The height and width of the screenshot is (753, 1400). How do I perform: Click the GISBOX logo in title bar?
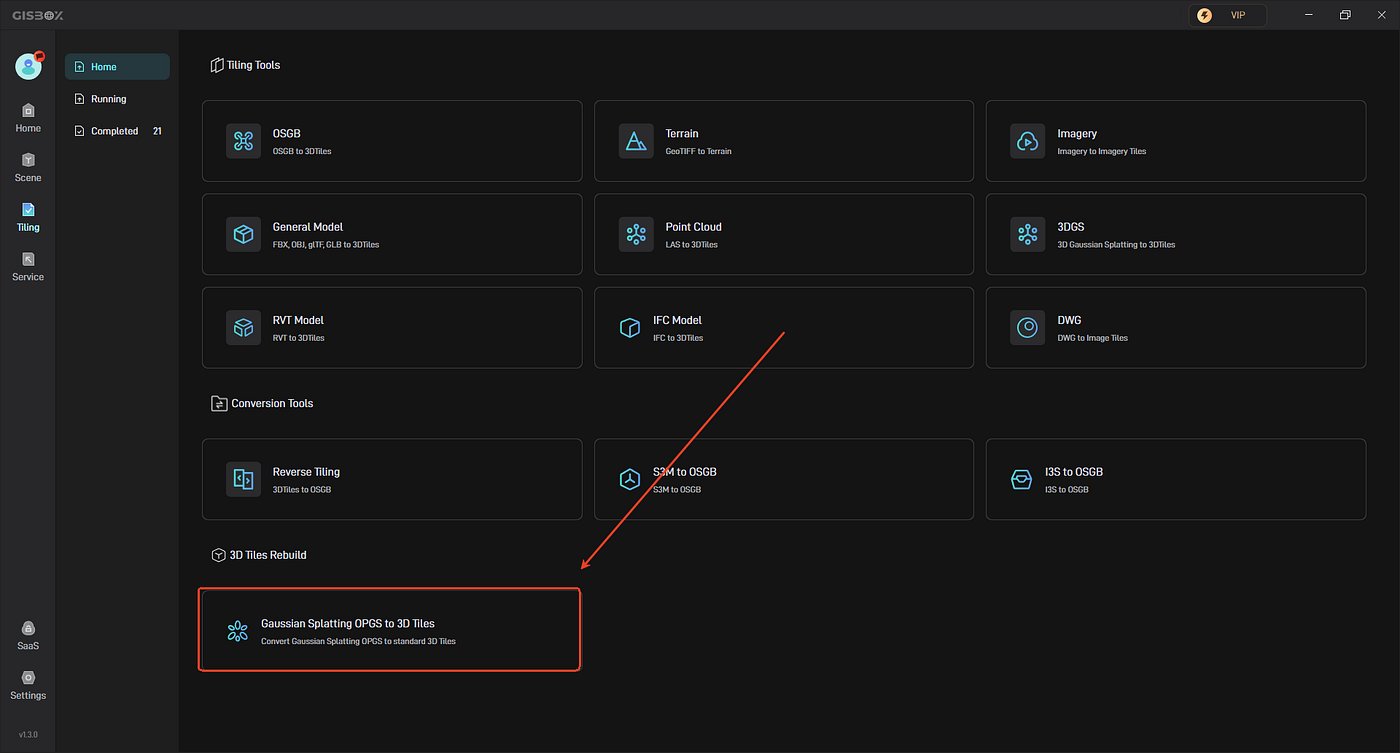coord(40,15)
